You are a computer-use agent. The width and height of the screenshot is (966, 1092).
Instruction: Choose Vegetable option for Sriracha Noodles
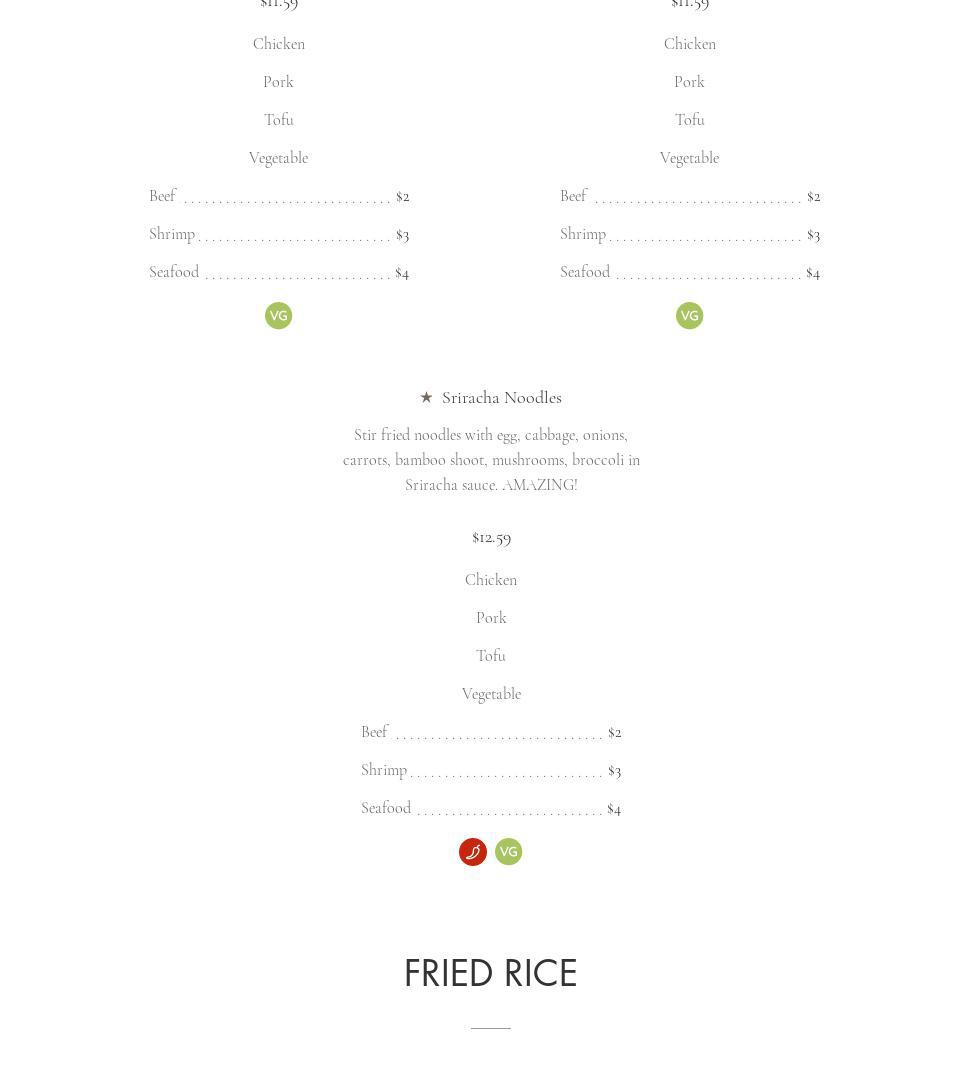point(491,694)
